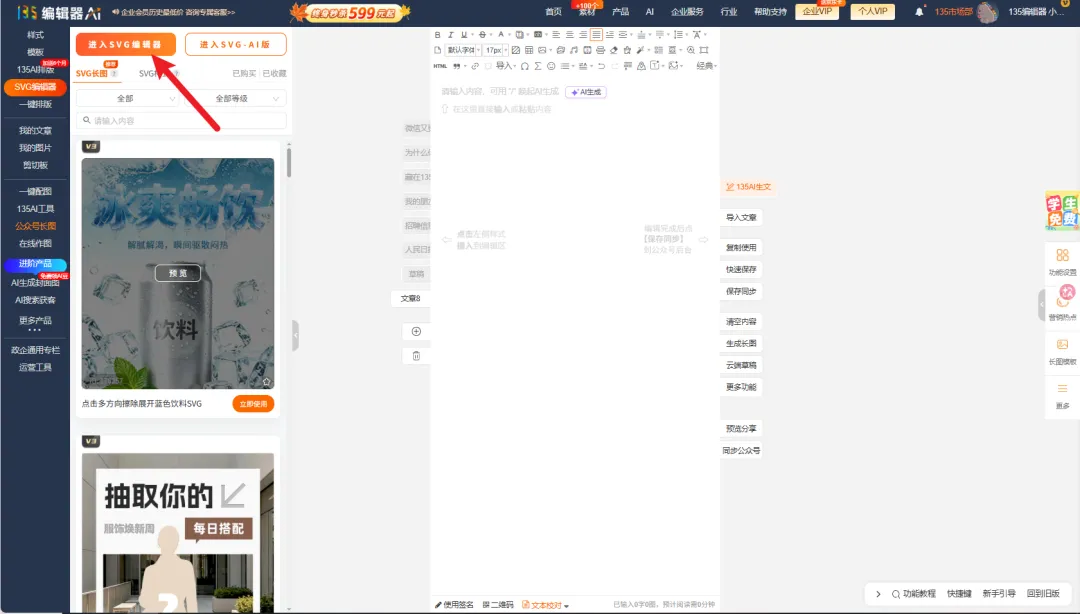Align text to the left

coord(556,34)
